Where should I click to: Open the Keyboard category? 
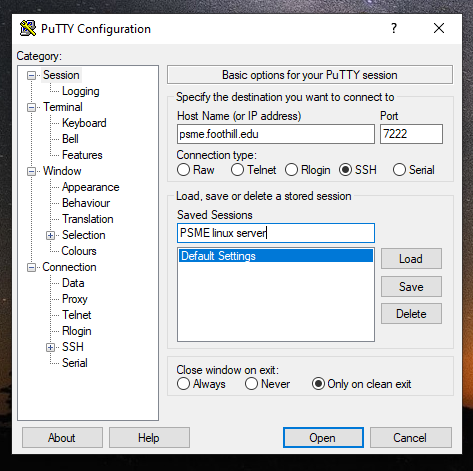(x=84, y=123)
